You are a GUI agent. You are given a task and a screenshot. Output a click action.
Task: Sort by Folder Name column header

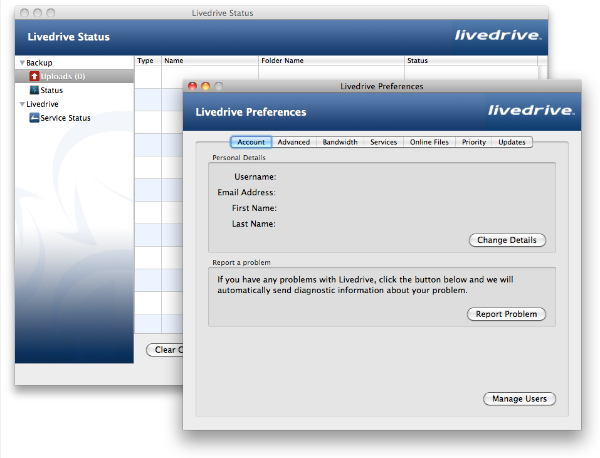click(x=331, y=60)
